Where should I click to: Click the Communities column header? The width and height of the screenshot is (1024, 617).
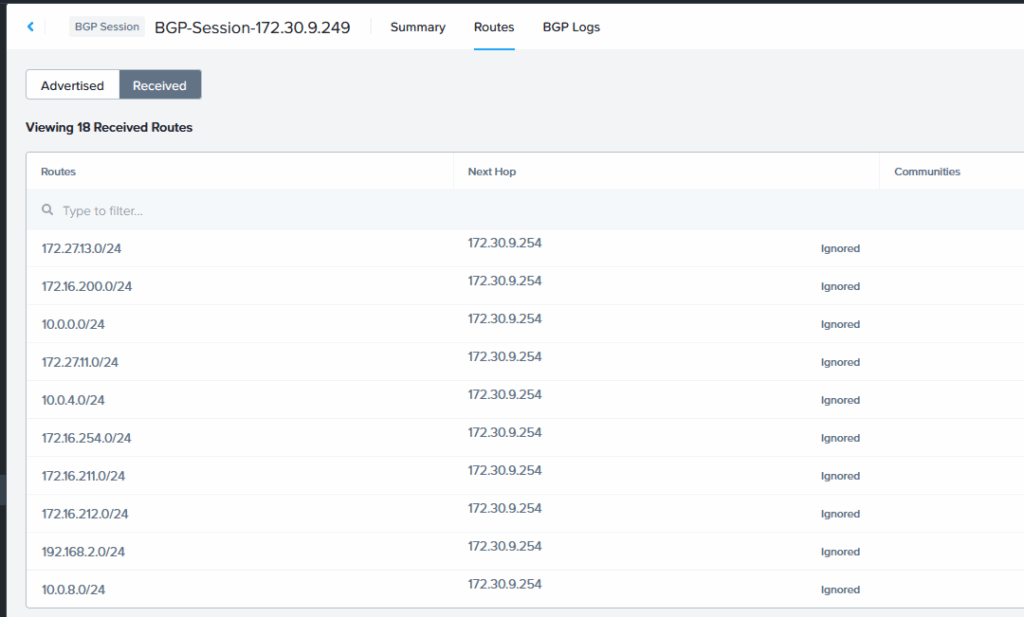pos(927,172)
